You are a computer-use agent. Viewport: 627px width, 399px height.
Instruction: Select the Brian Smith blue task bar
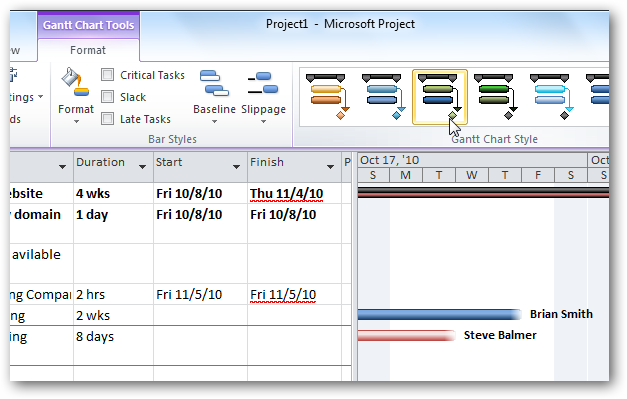pos(439,314)
